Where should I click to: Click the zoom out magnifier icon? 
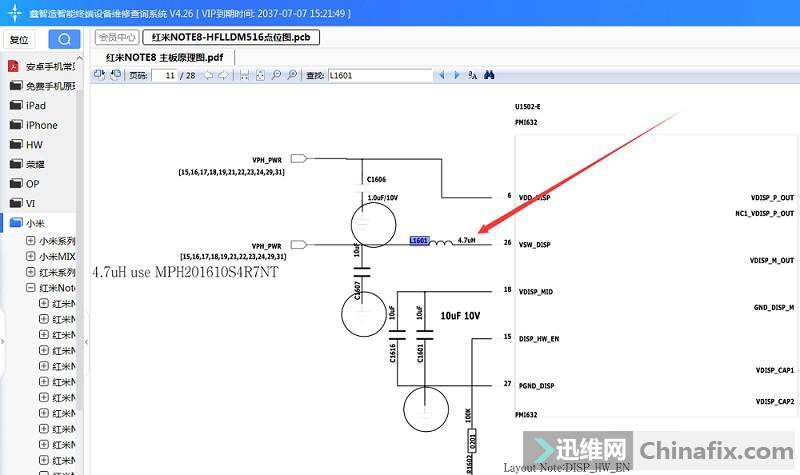tap(276, 75)
